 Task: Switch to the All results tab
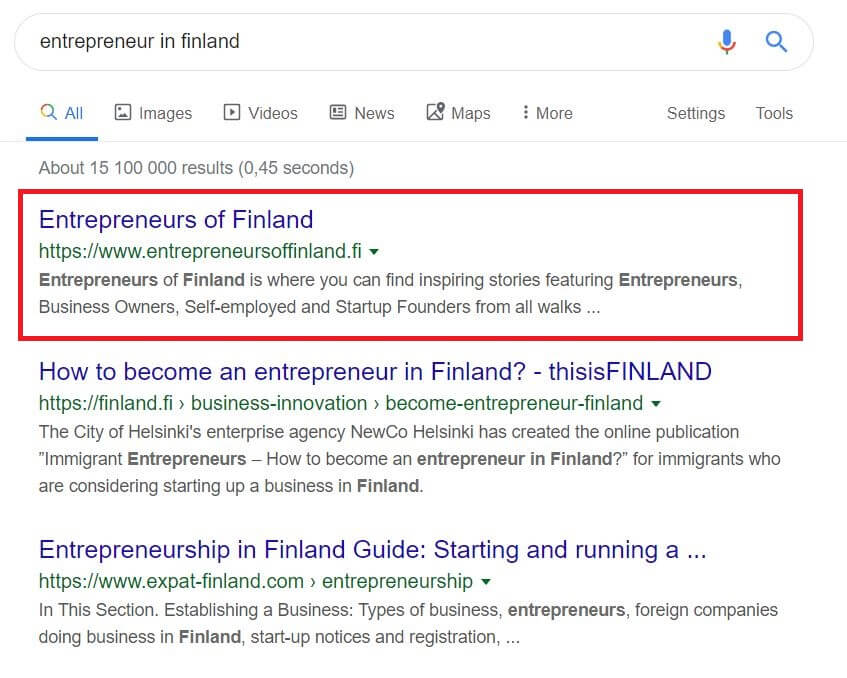(x=62, y=113)
